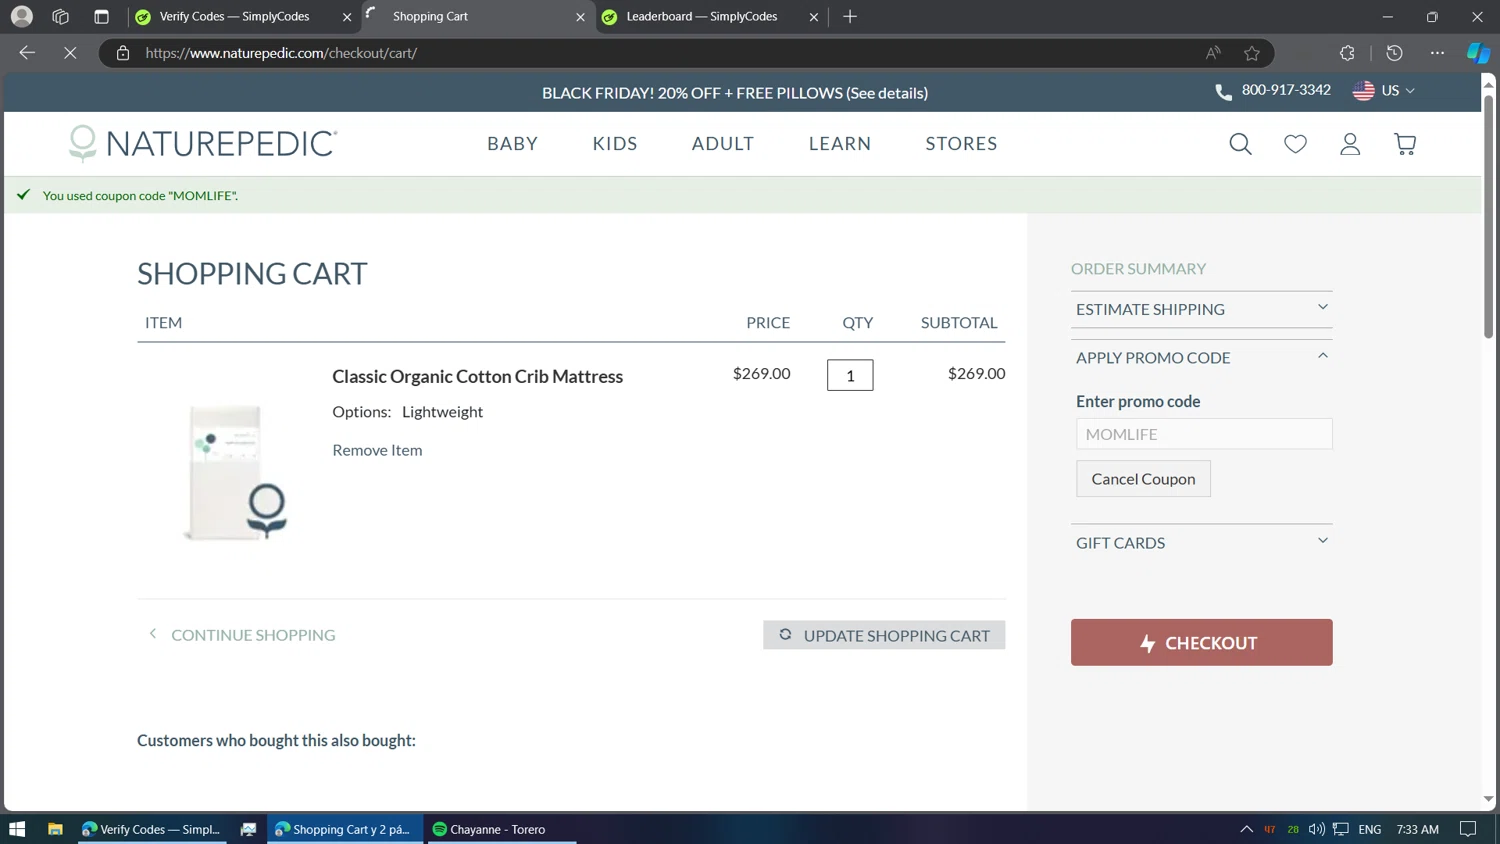Expand the Gift Cards section
The image size is (1500, 844).
pos(1202,542)
